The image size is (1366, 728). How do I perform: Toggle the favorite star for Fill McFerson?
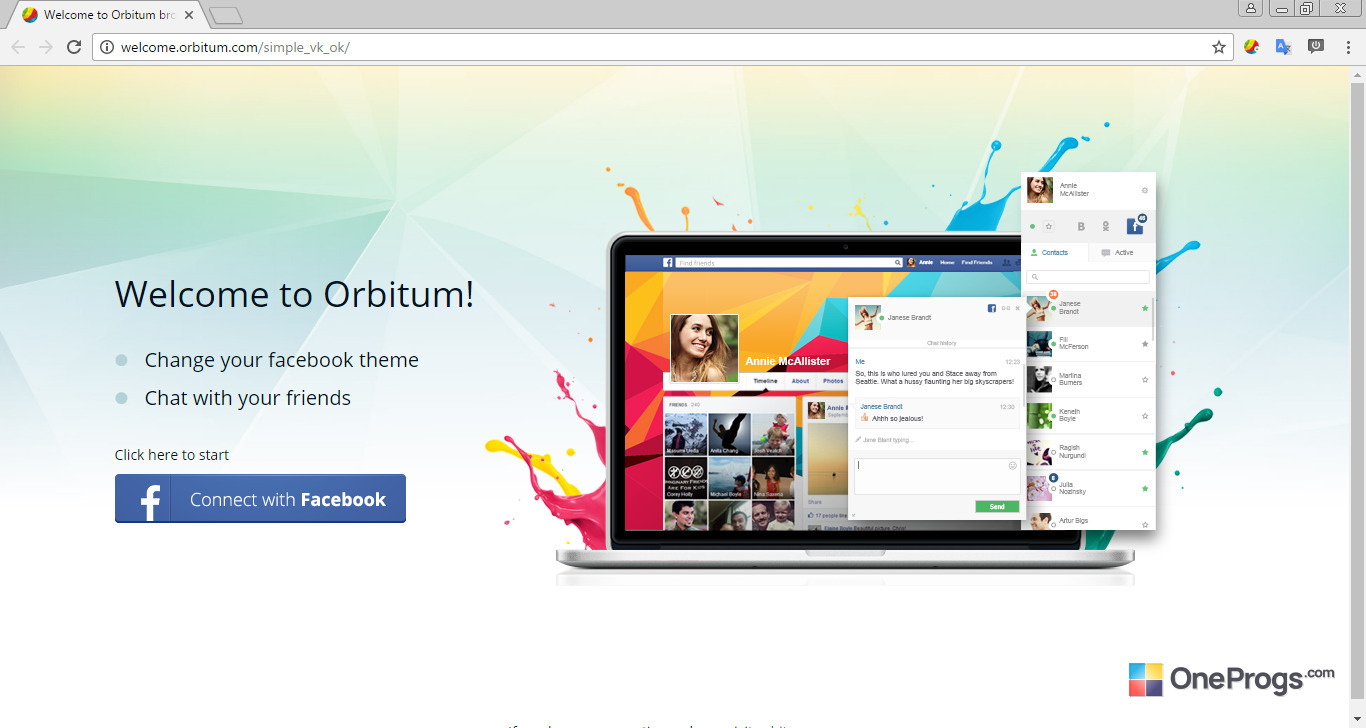click(1145, 344)
